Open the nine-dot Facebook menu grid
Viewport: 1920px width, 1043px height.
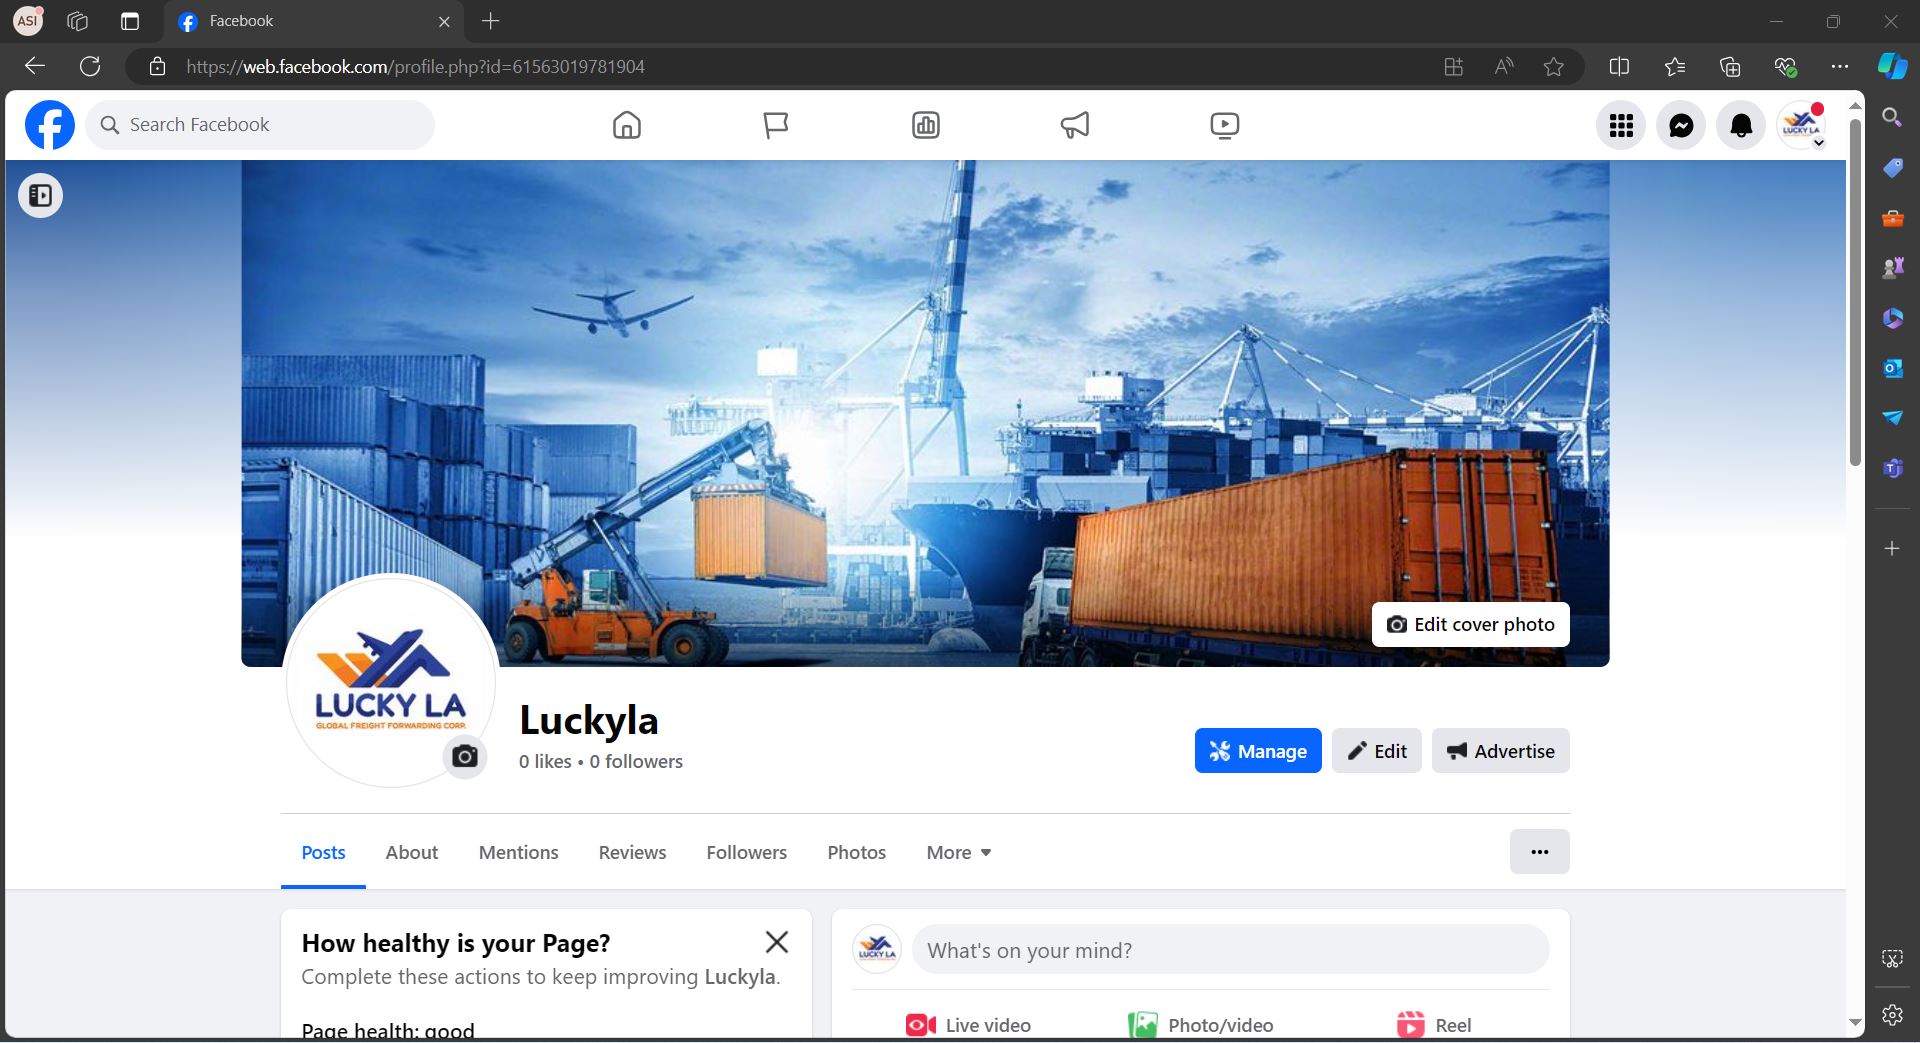click(1621, 125)
